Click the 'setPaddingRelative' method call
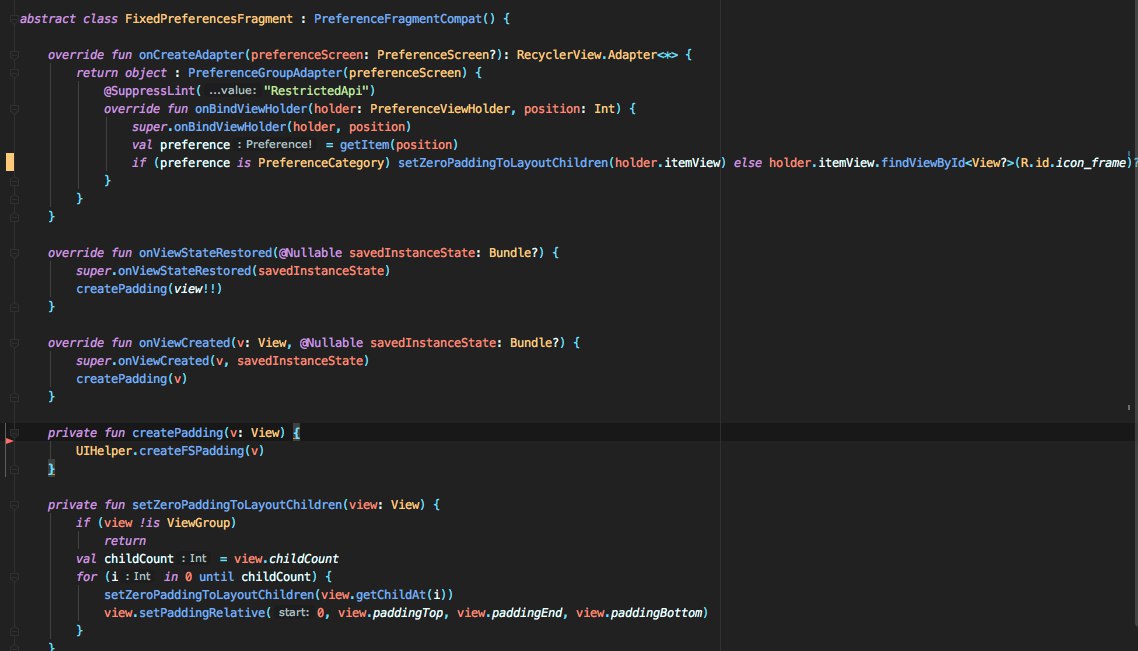 coord(202,613)
